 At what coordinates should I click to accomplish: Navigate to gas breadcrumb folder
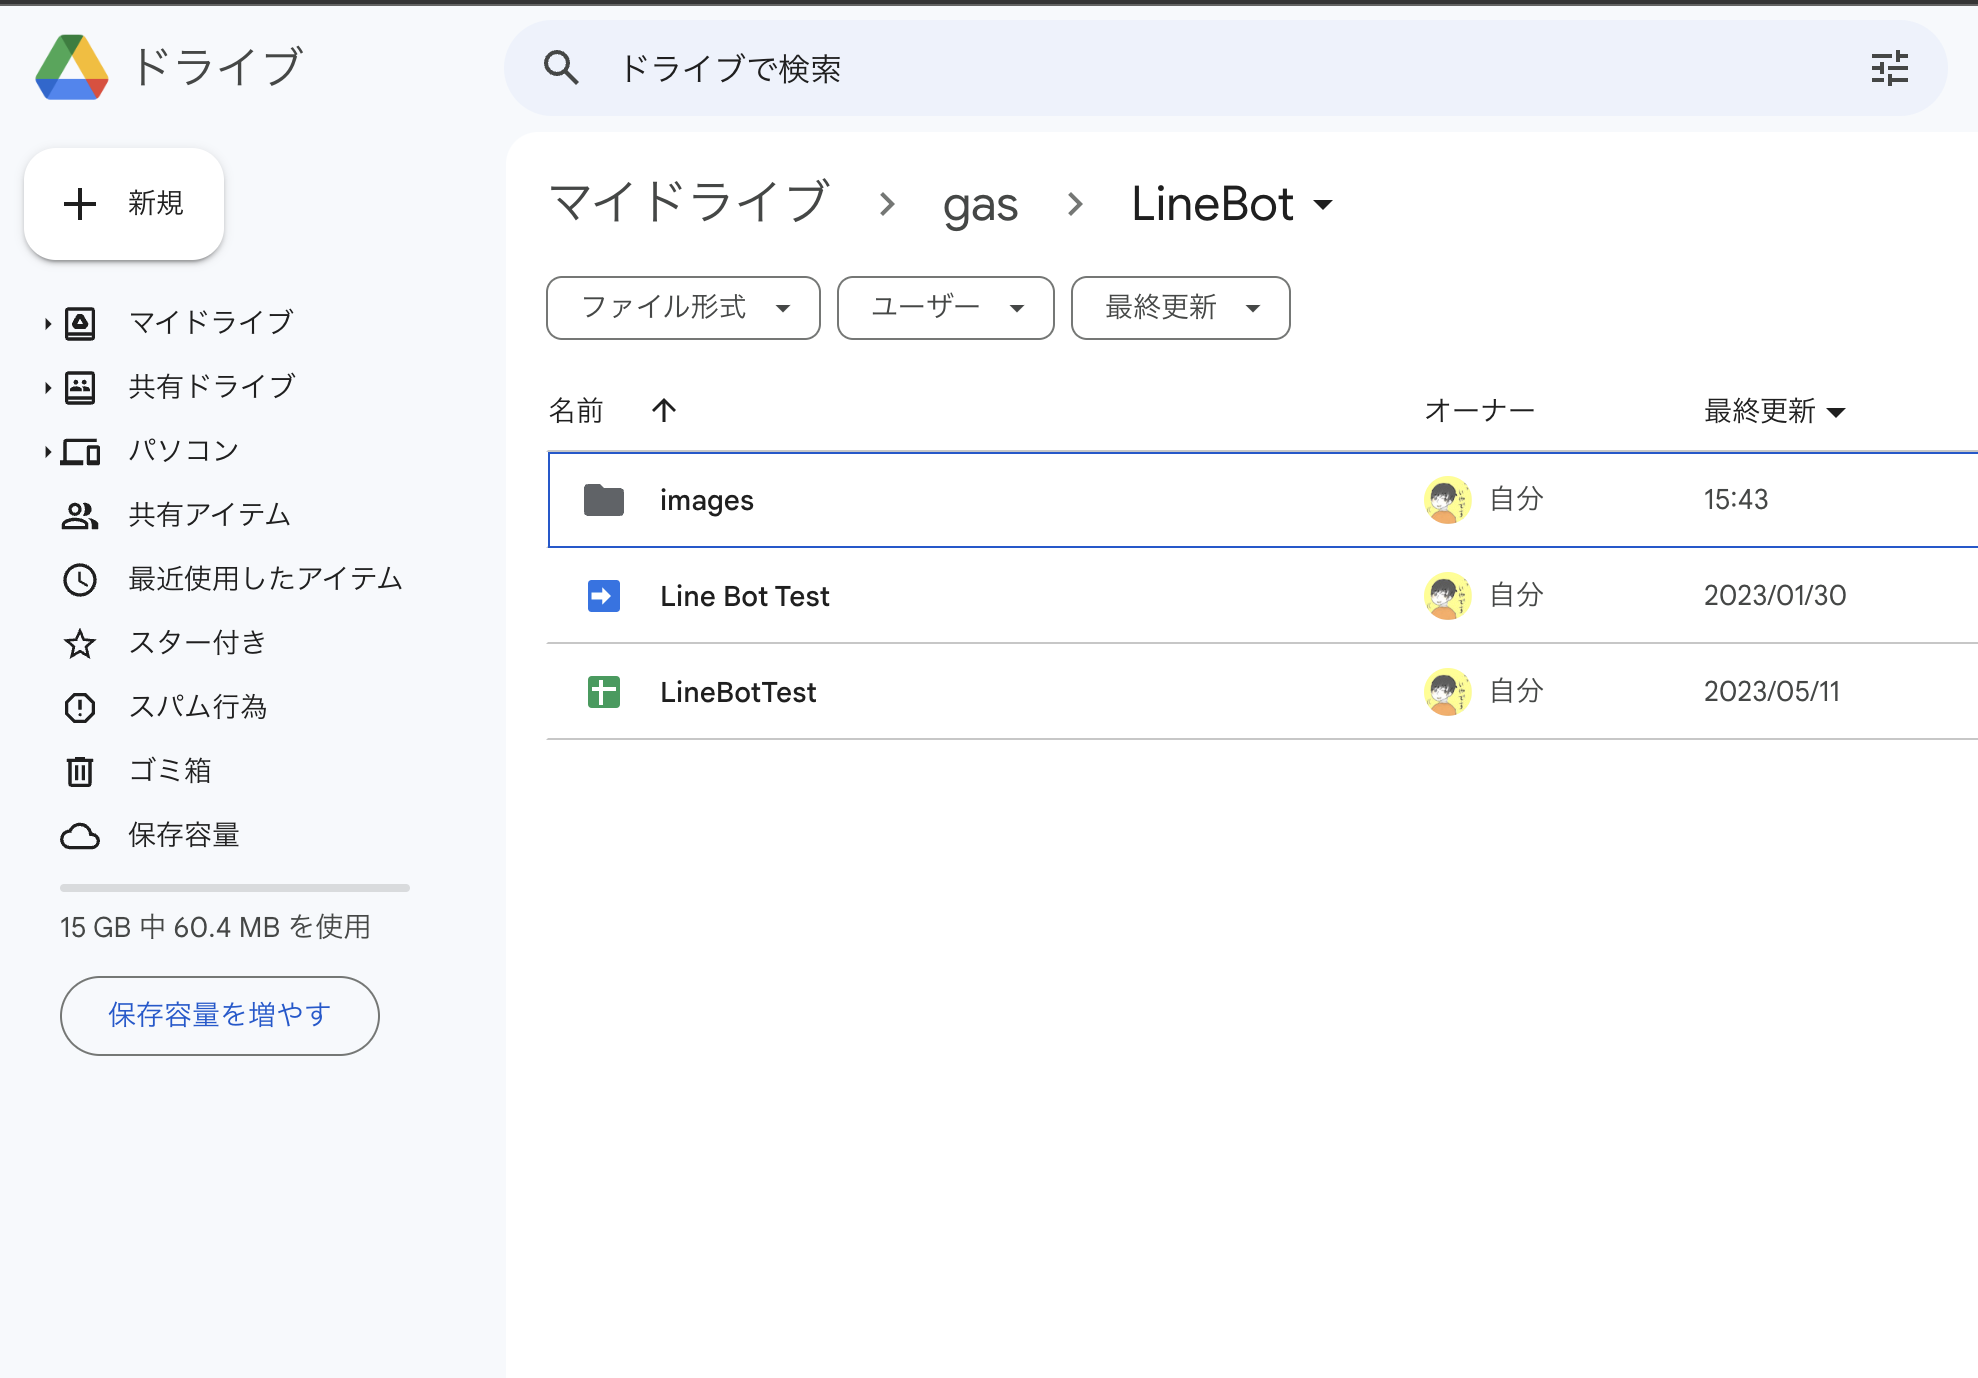(x=980, y=205)
